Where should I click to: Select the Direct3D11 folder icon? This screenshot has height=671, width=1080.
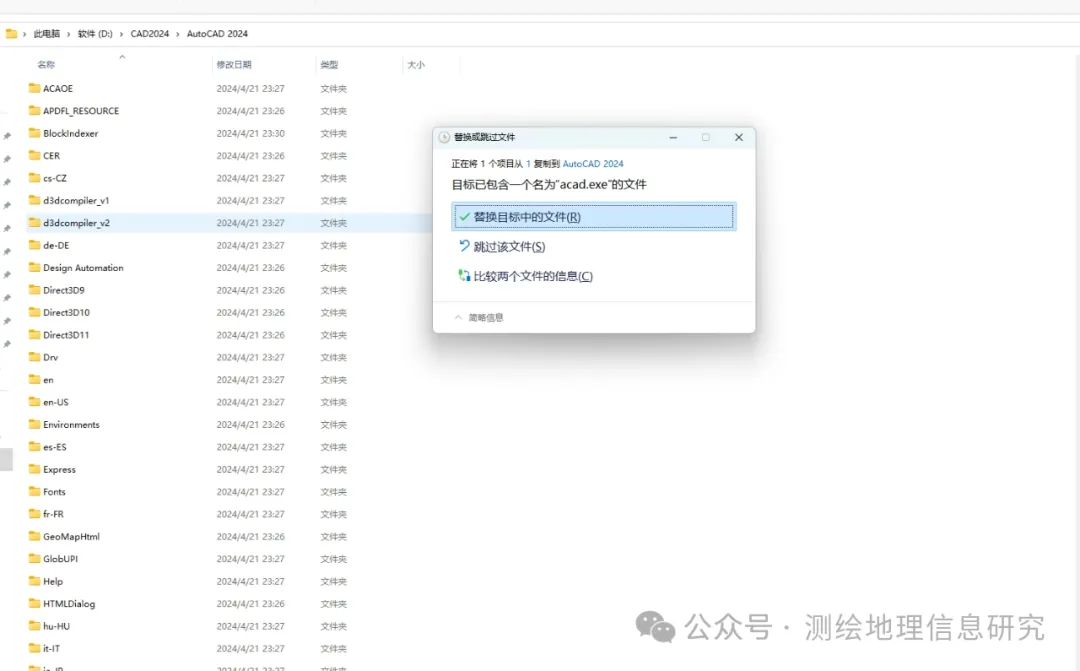34,334
